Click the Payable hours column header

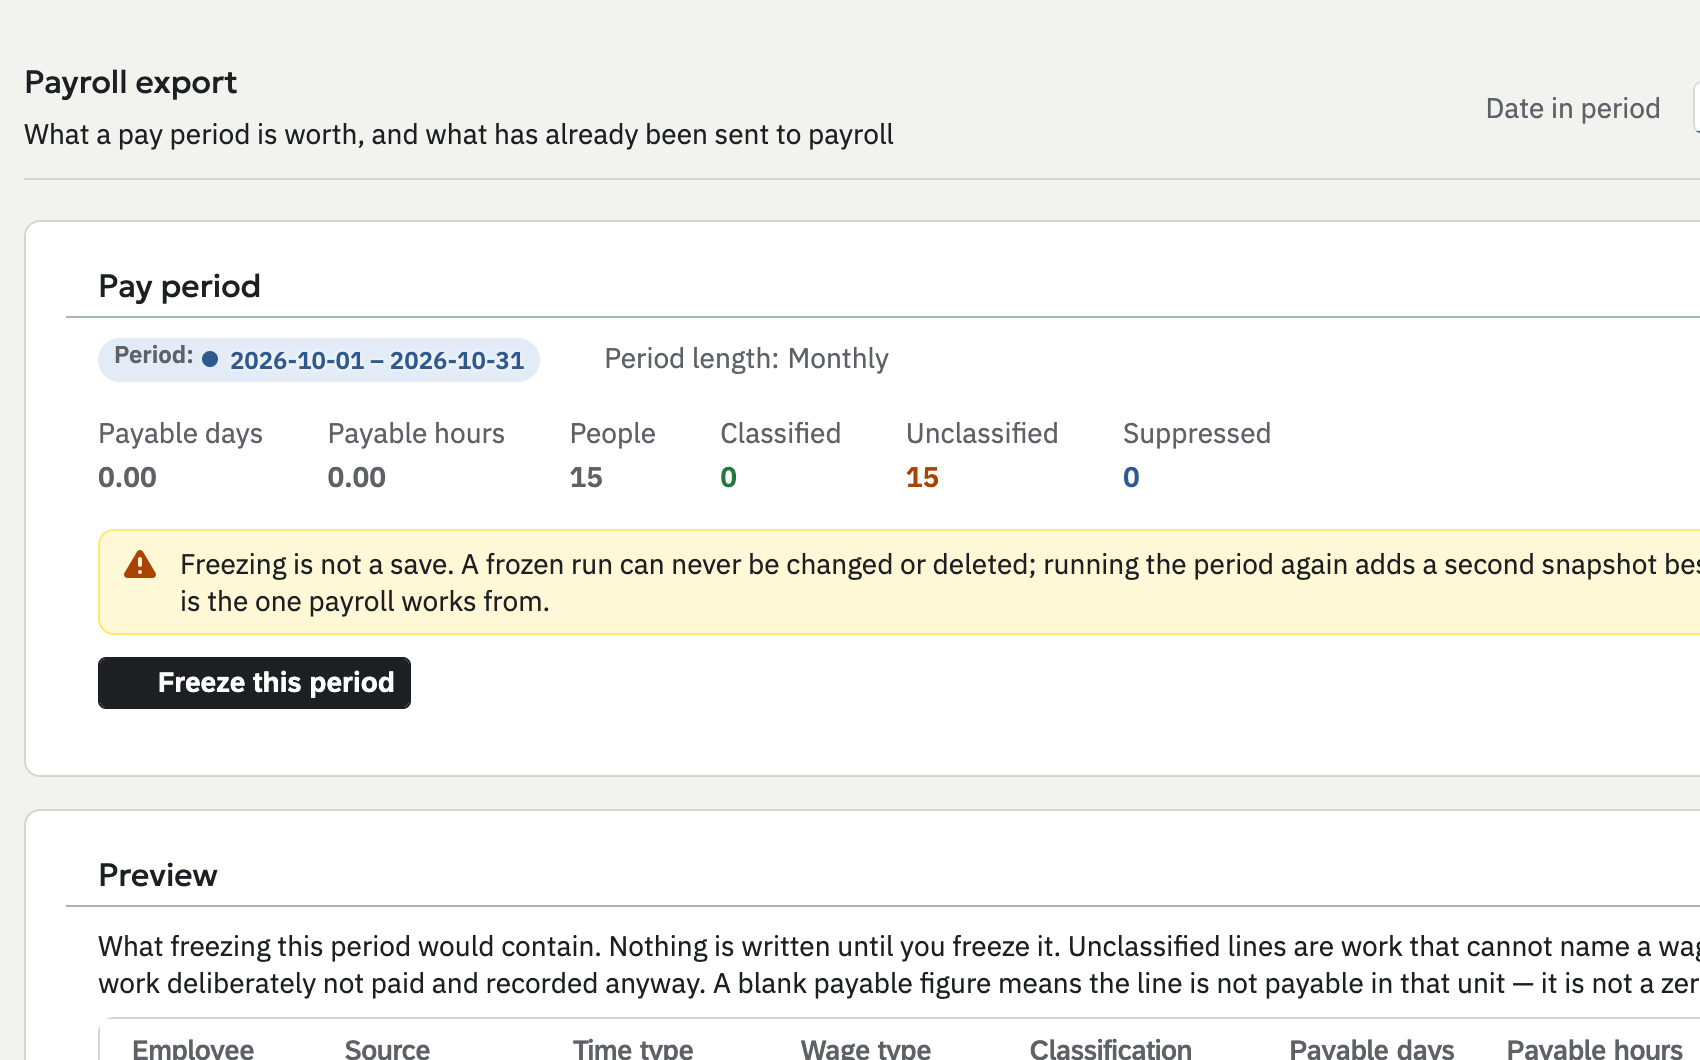point(1595,1048)
